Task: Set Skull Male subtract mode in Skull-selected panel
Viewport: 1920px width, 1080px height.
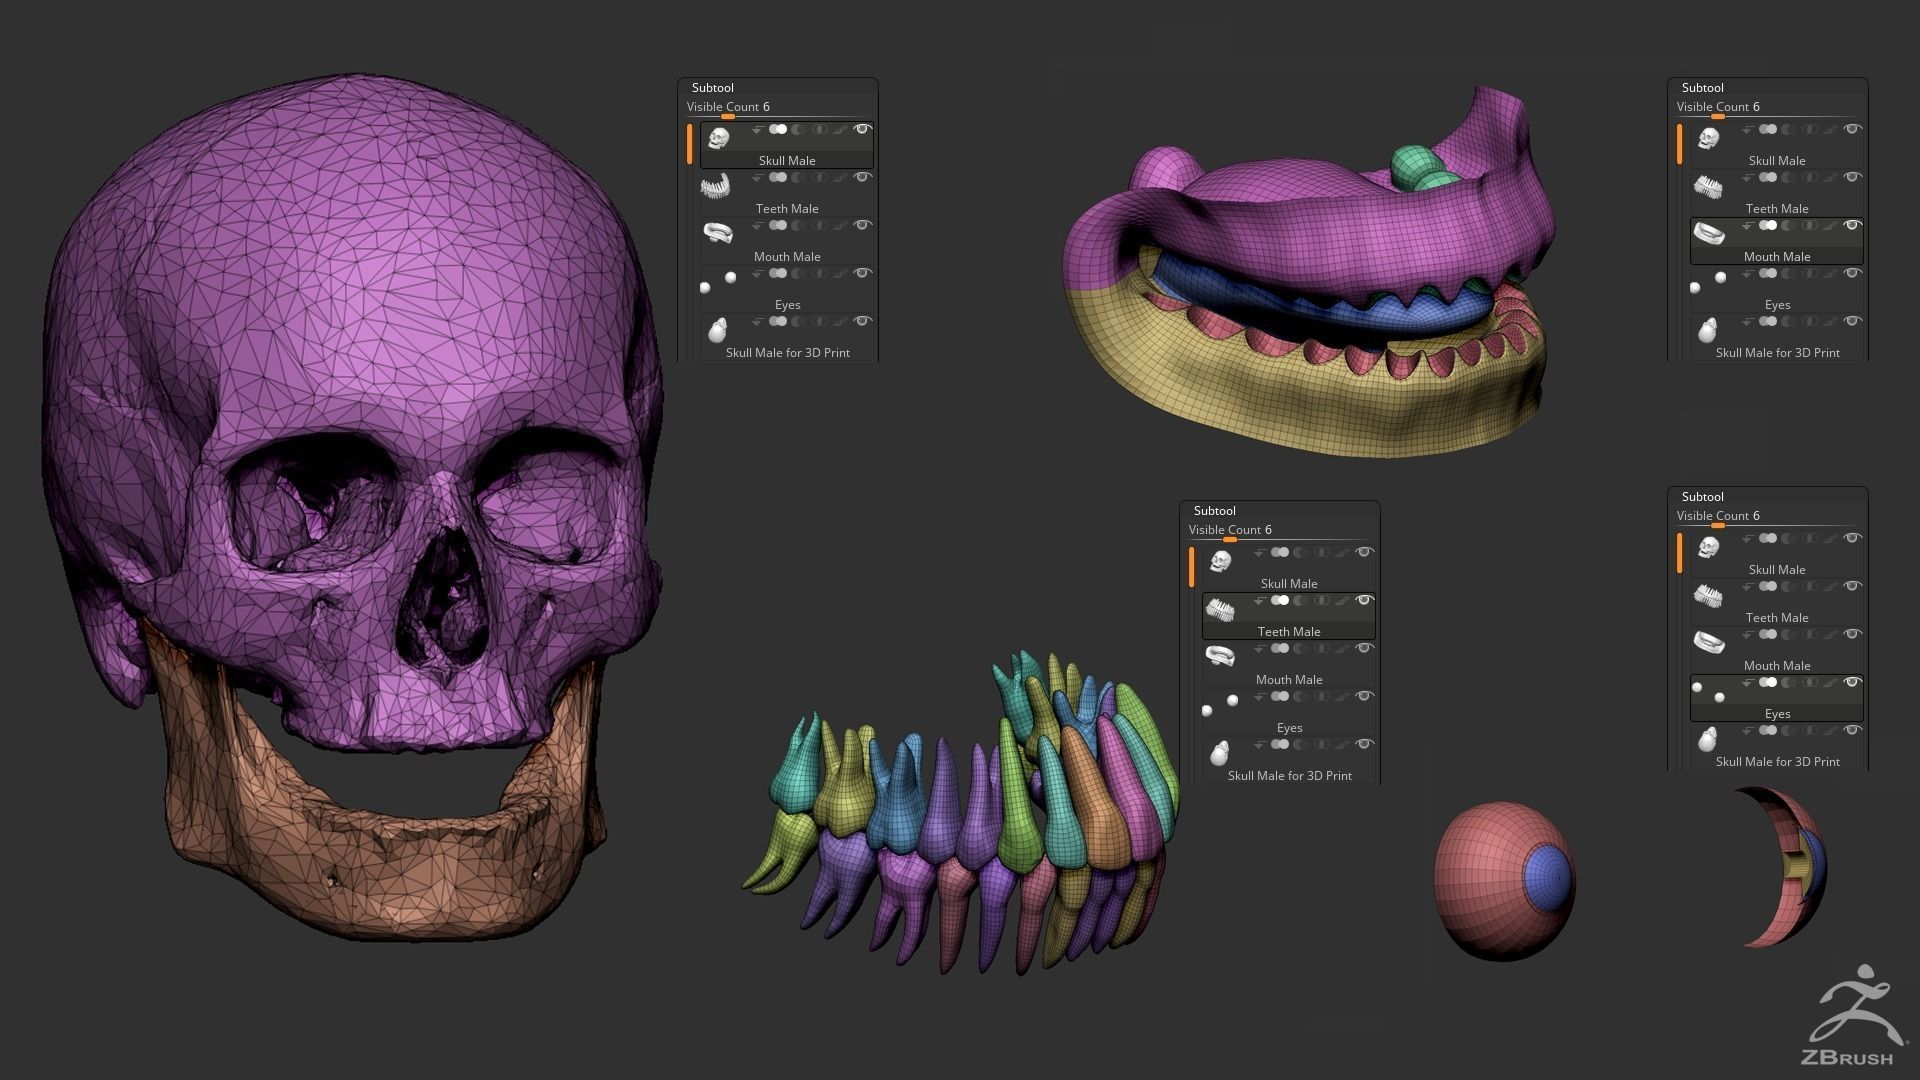Action: (x=798, y=129)
